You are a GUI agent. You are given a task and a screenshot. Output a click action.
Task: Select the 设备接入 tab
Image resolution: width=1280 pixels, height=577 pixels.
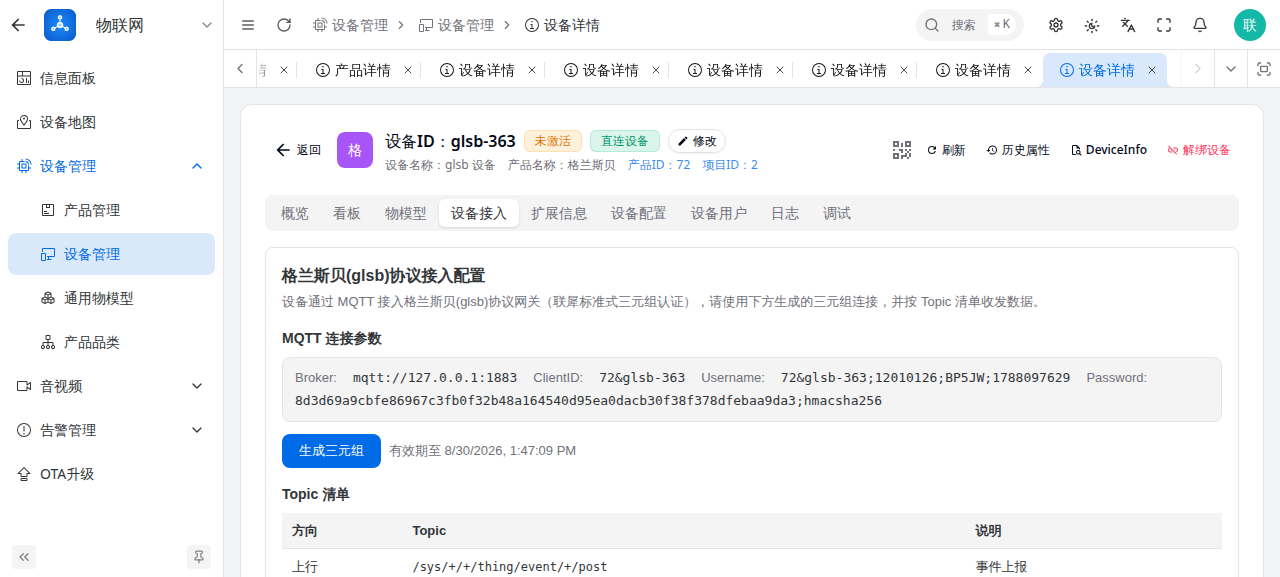(x=479, y=213)
